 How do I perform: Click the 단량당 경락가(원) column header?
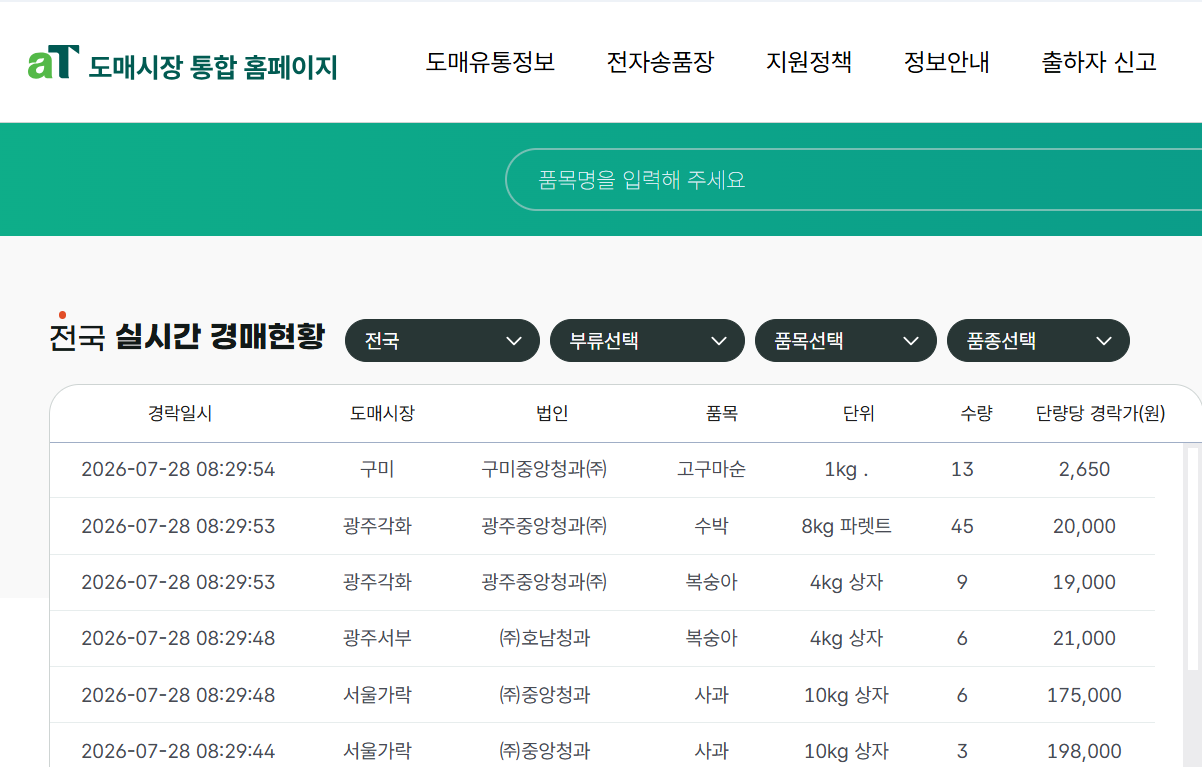pyautogui.click(x=1100, y=413)
